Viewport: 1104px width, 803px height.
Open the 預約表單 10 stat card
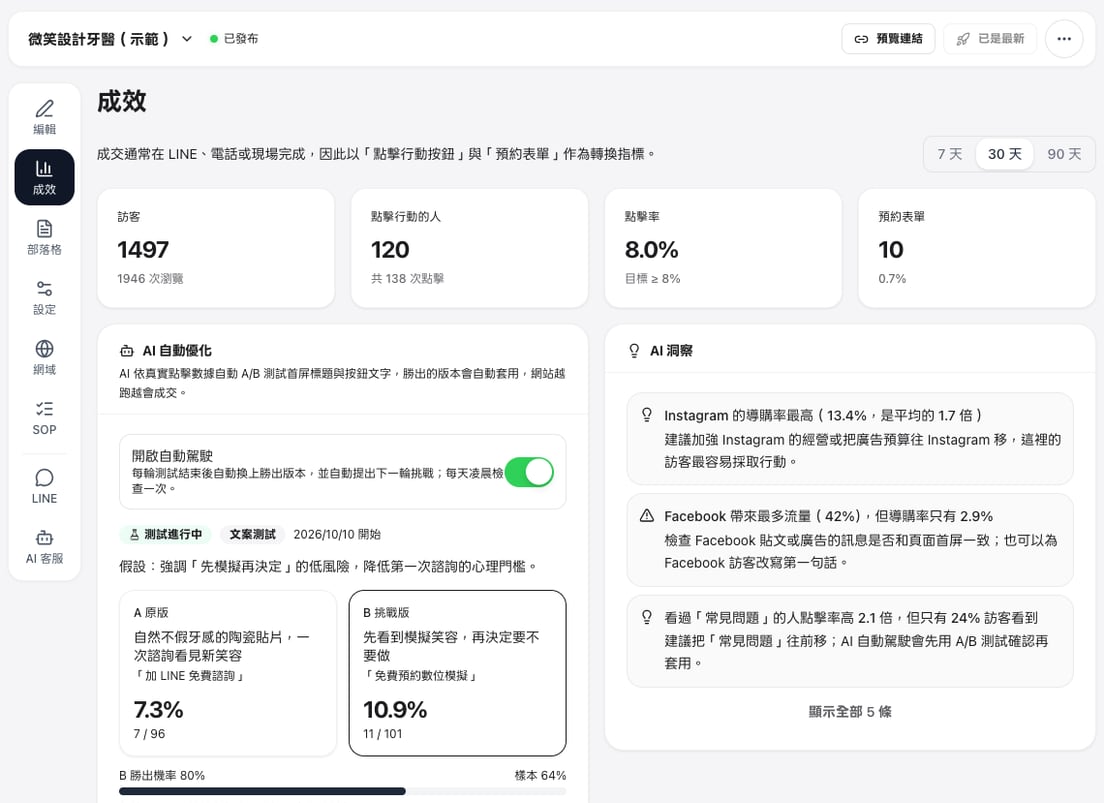(977, 248)
